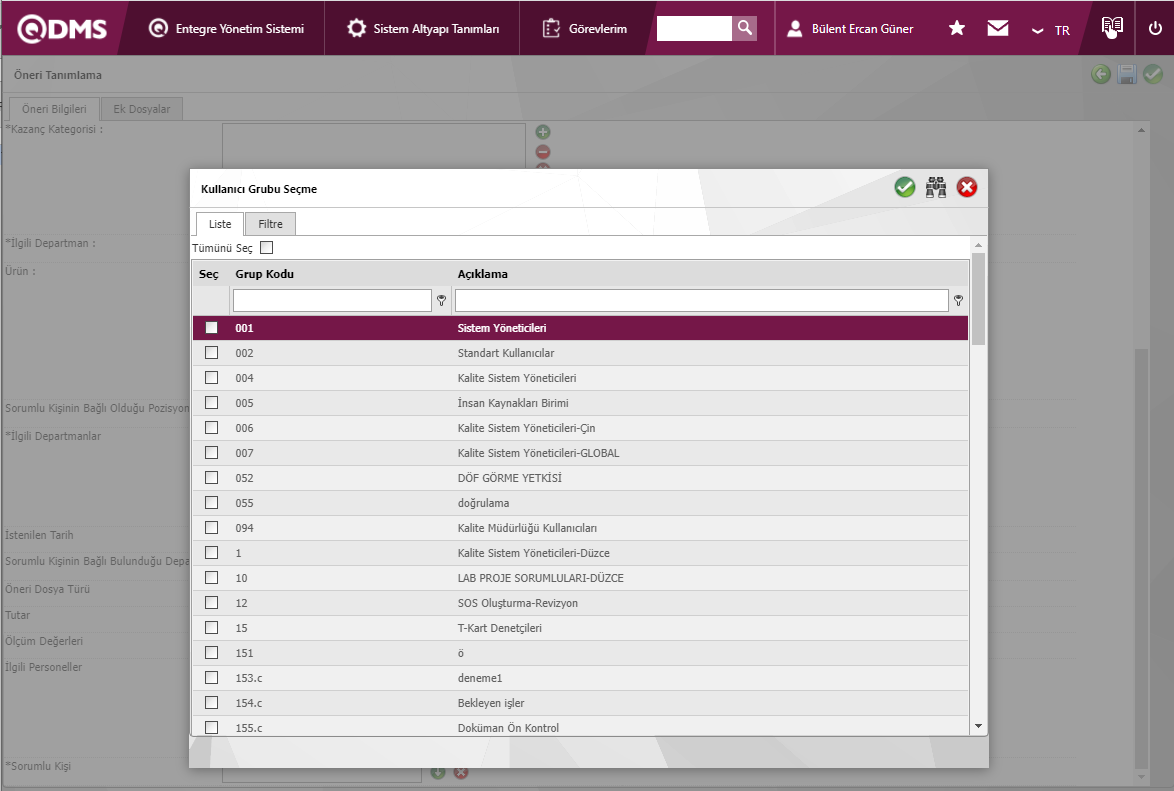Open the favorites star icon
The height and width of the screenshot is (791, 1174).
tap(957, 29)
